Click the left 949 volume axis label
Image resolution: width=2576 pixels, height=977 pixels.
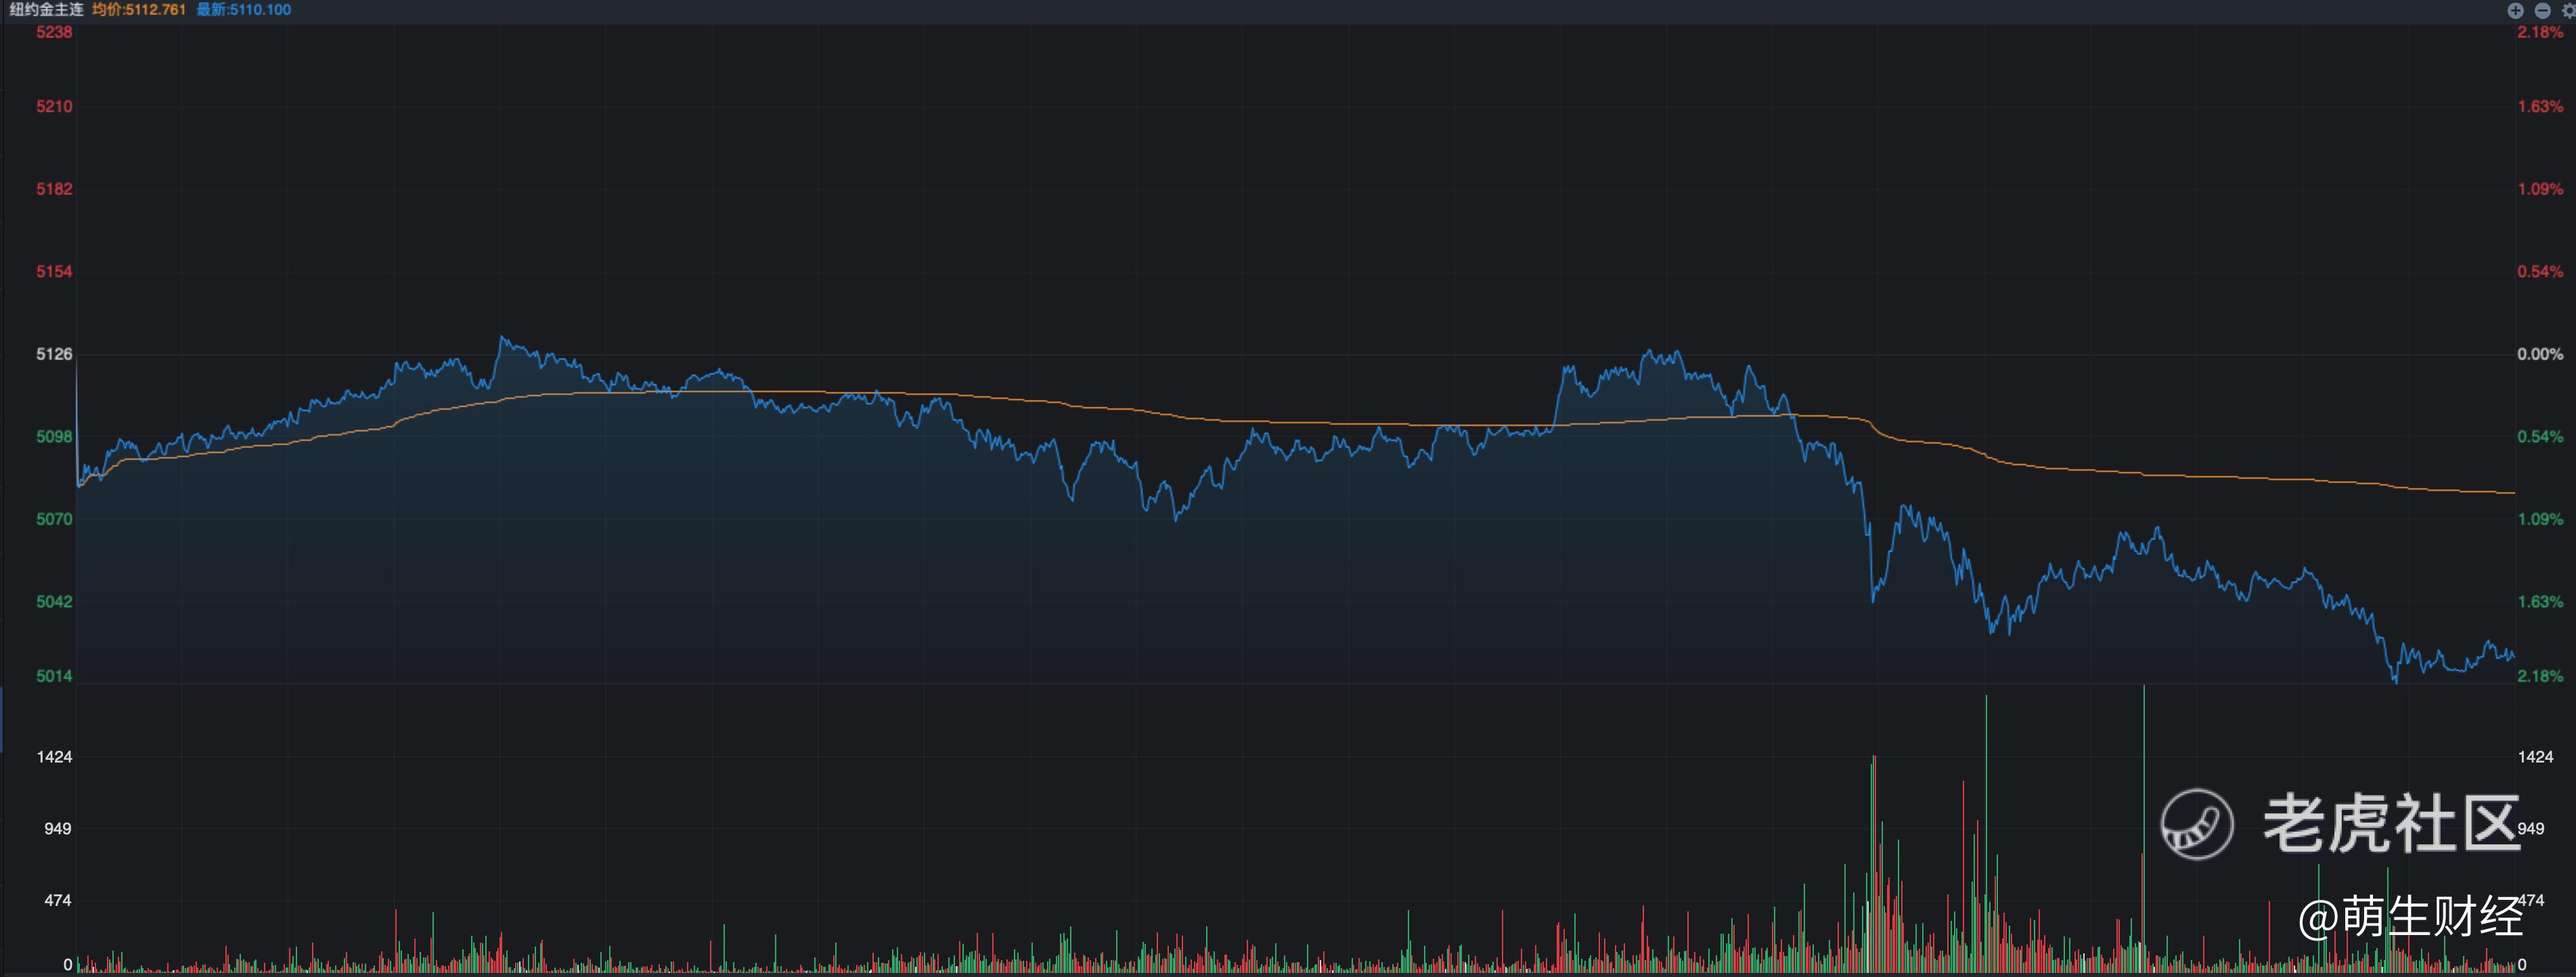pos(57,828)
